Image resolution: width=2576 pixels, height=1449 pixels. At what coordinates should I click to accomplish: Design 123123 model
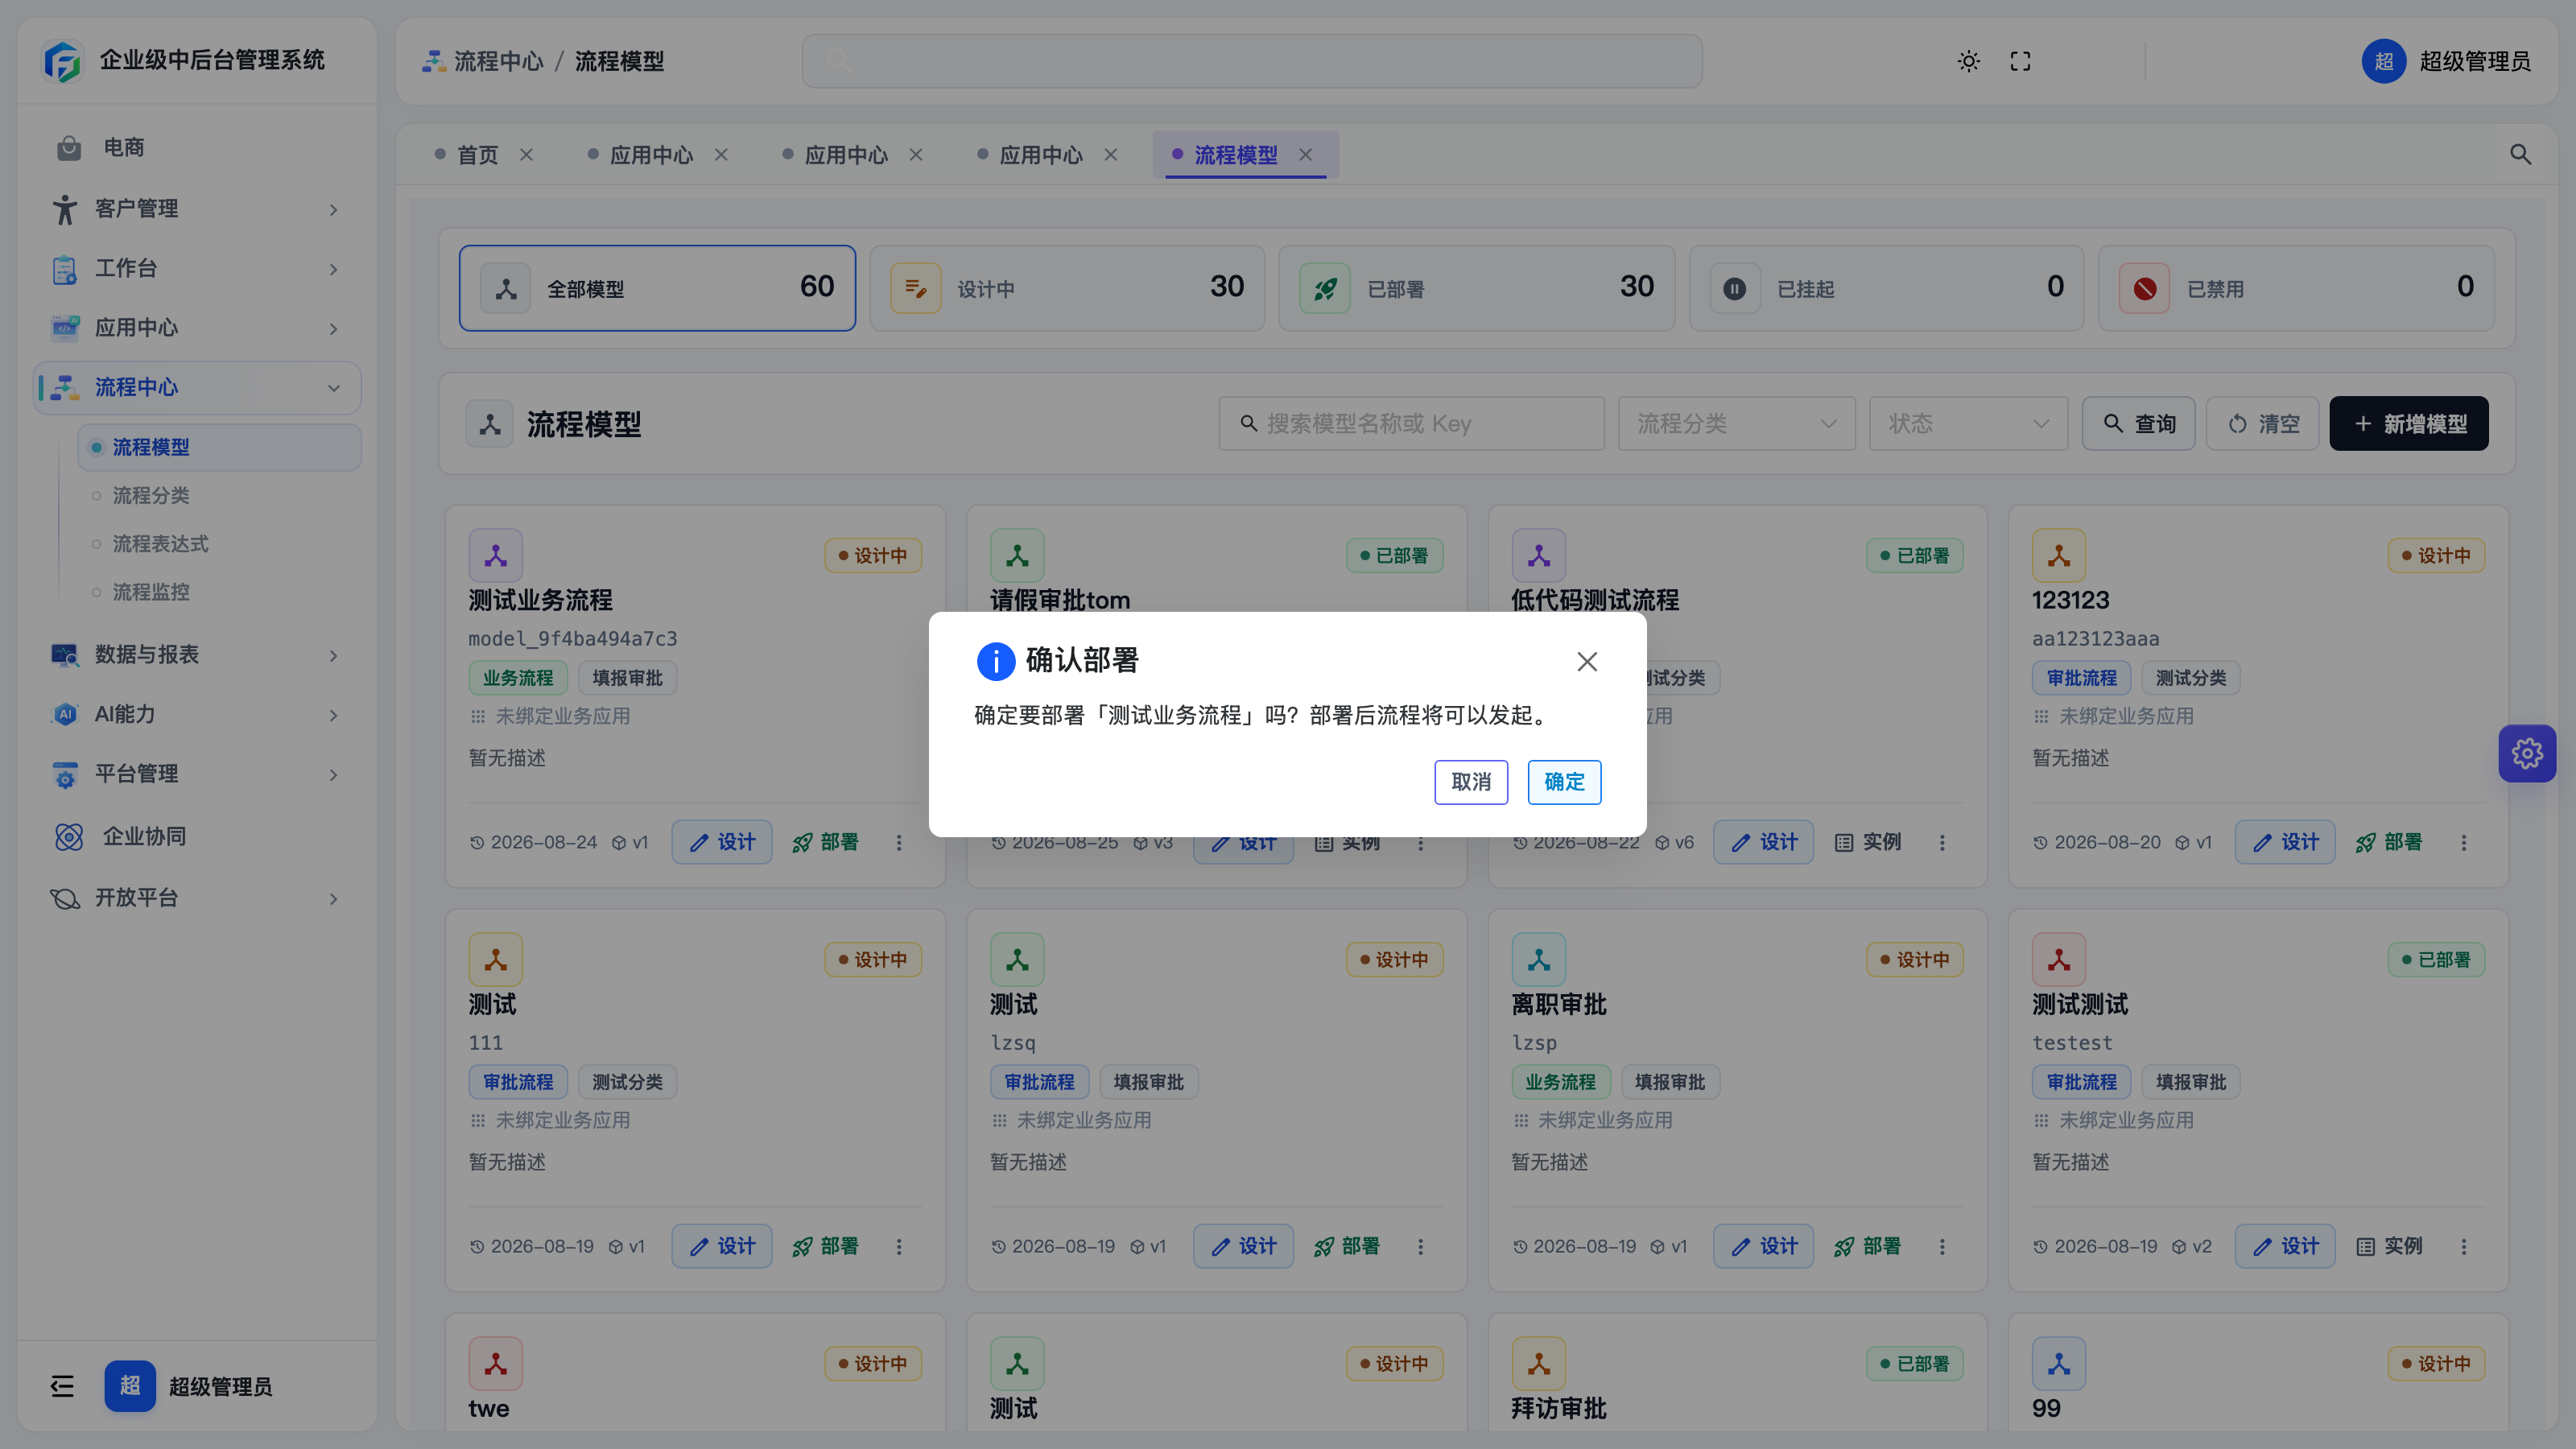click(x=2285, y=843)
